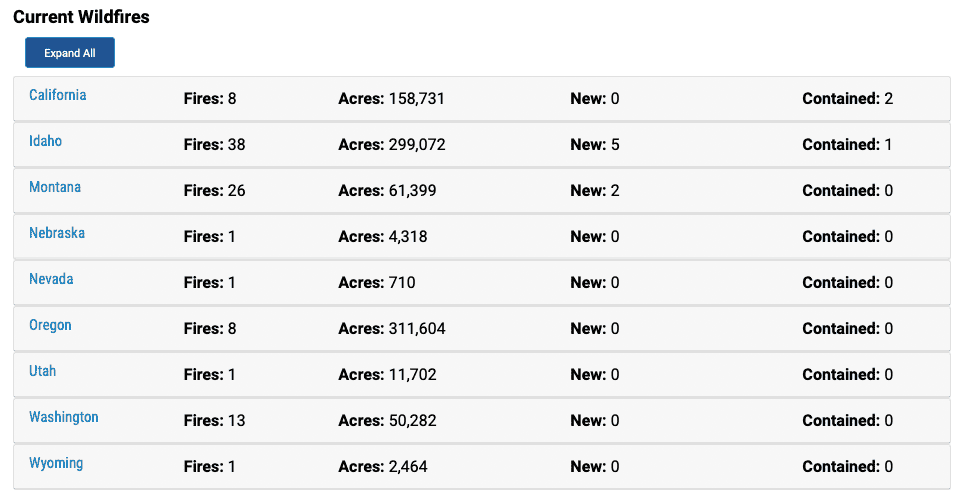The height and width of the screenshot is (500, 962).
Task: Click Washington's Fires: 13 count
Action: click(x=214, y=421)
